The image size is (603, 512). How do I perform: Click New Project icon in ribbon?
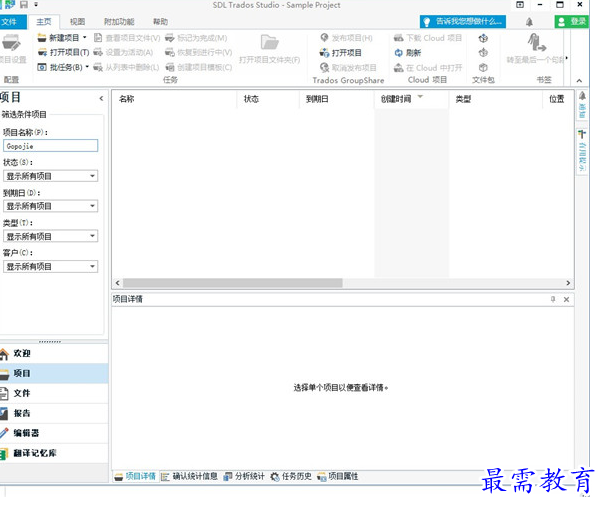(x=42, y=38)
